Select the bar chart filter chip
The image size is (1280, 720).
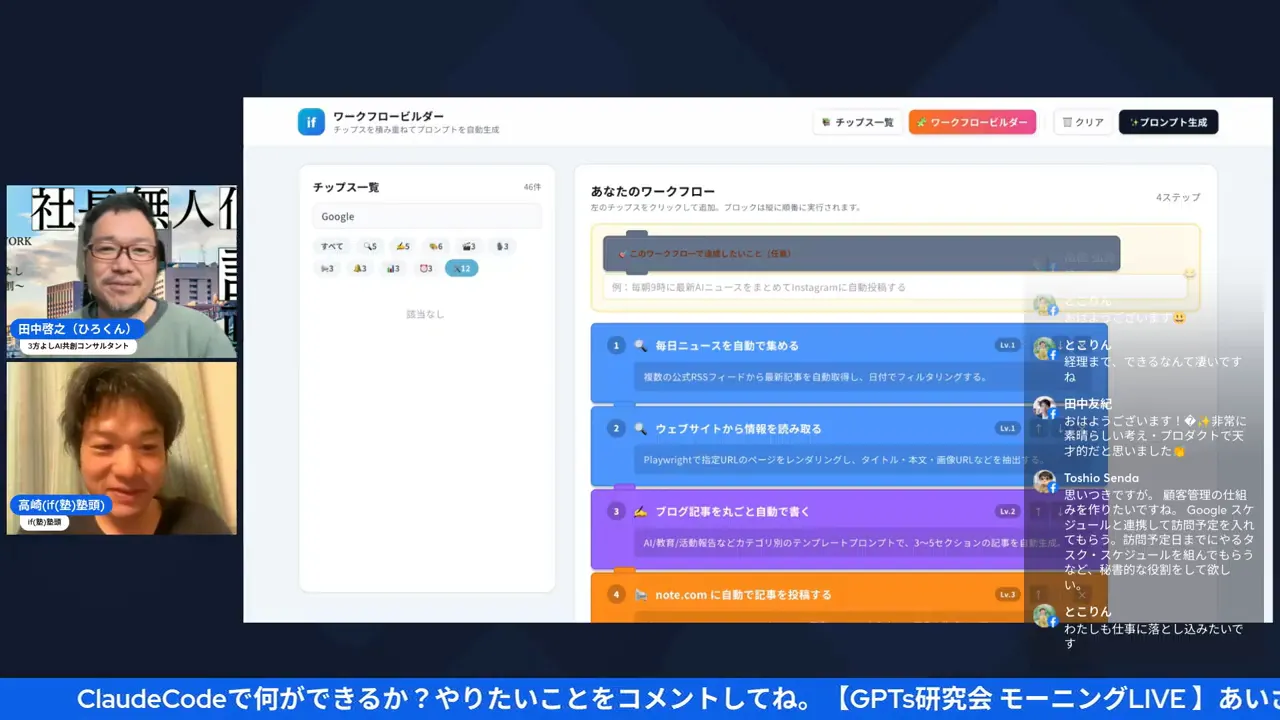click(x=392, y=268)
